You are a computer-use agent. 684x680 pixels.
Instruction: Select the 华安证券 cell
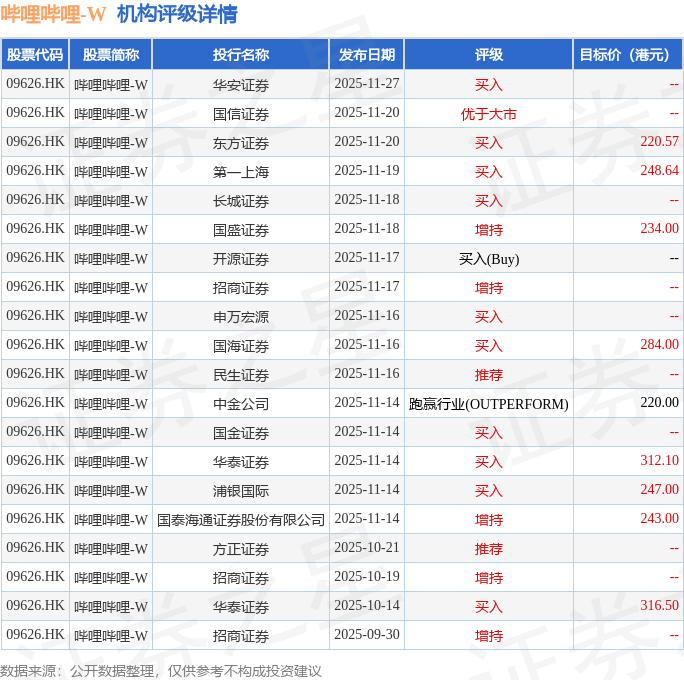tap(241, 85)
